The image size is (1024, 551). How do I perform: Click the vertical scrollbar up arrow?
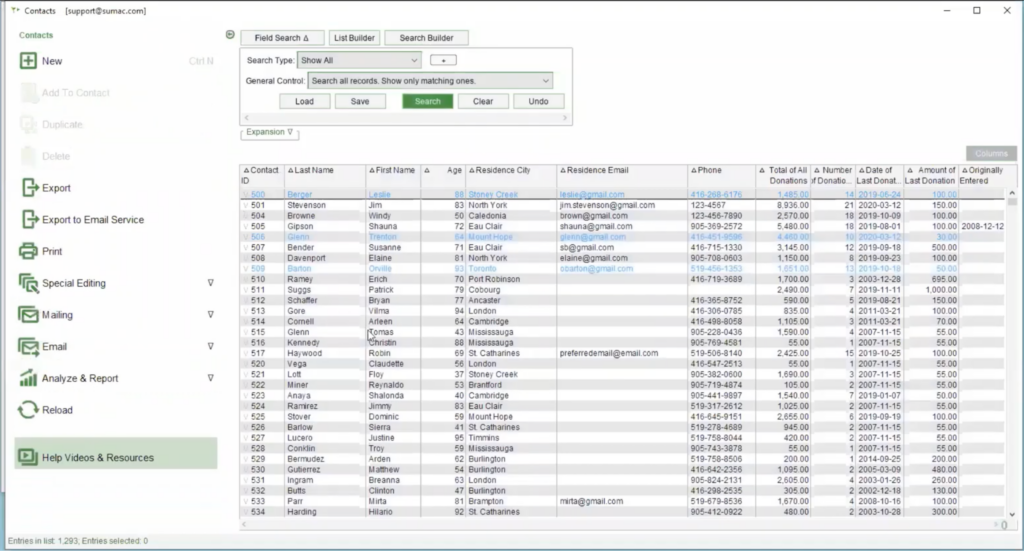click(1012, 193)
